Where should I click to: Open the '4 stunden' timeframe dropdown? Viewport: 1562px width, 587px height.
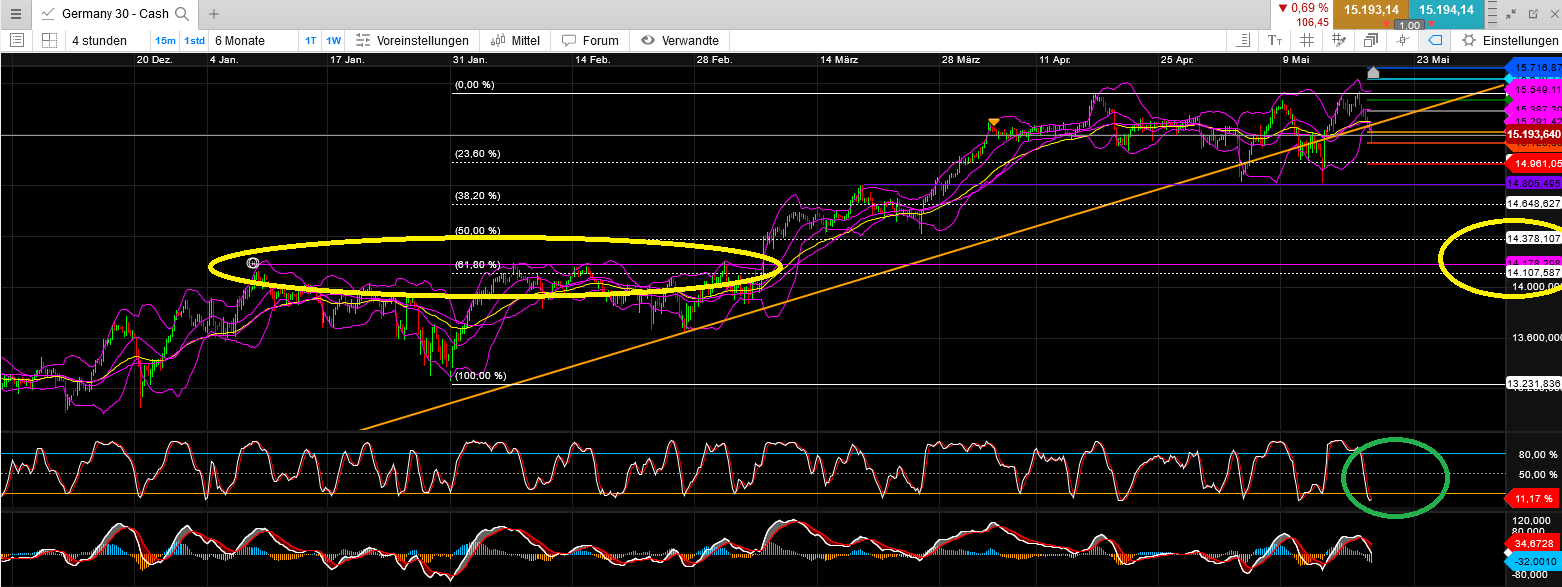(x=99, y=41)
